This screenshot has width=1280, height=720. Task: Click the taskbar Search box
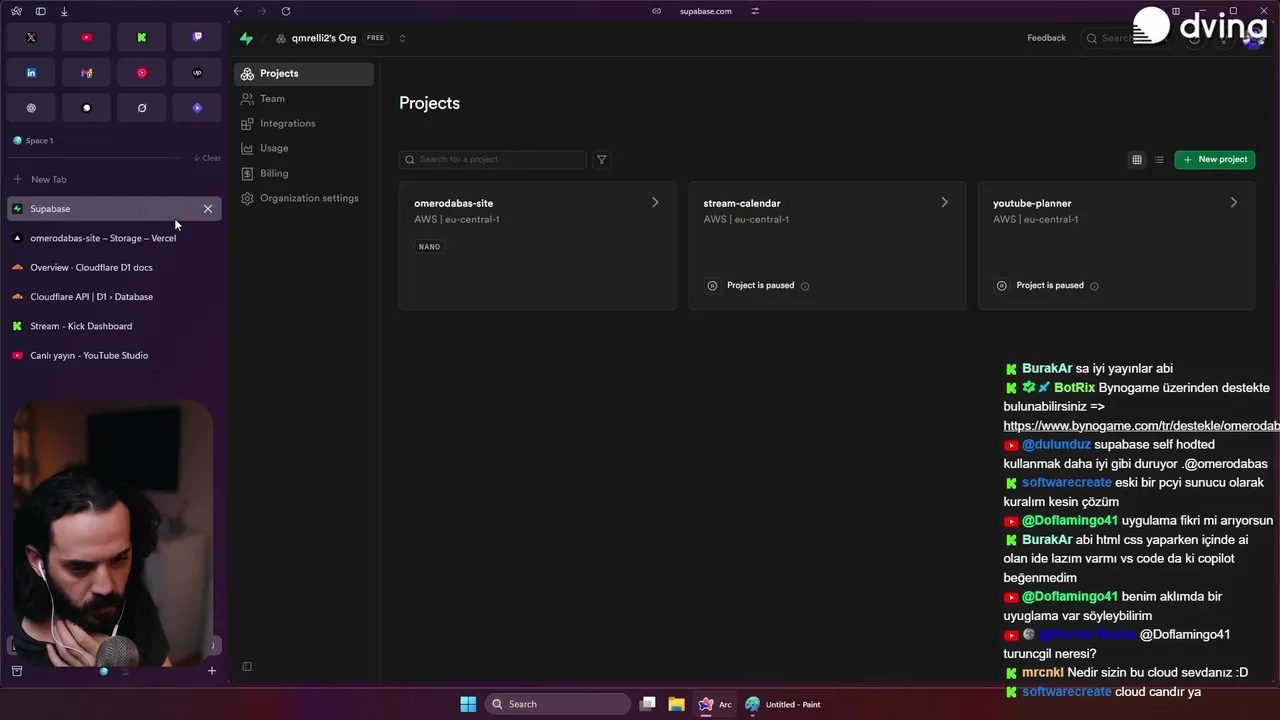point(558,704)
